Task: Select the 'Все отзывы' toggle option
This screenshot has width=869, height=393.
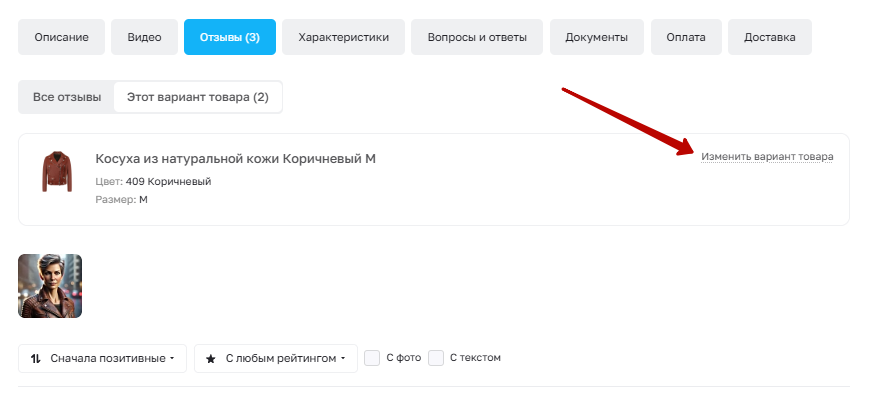Action: click(x=67, y=98)
